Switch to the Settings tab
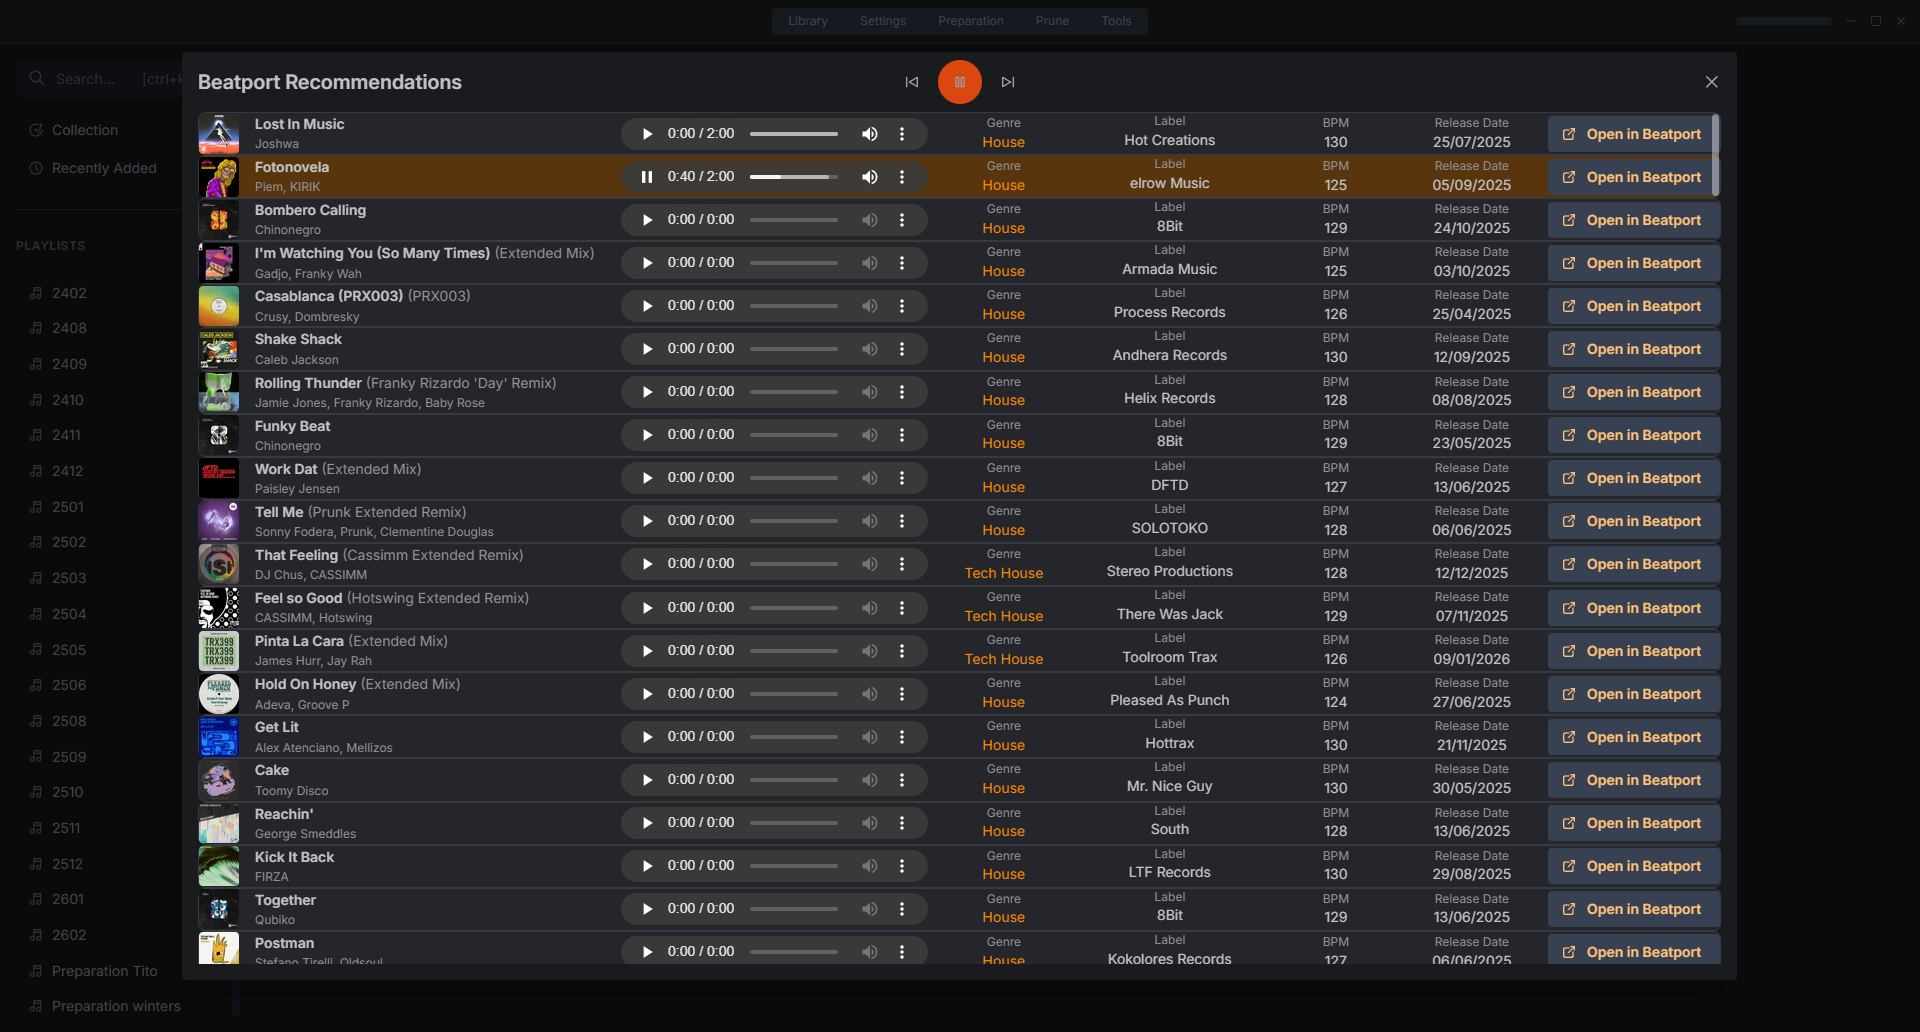1920x1032 pixels. click(882, 20)
